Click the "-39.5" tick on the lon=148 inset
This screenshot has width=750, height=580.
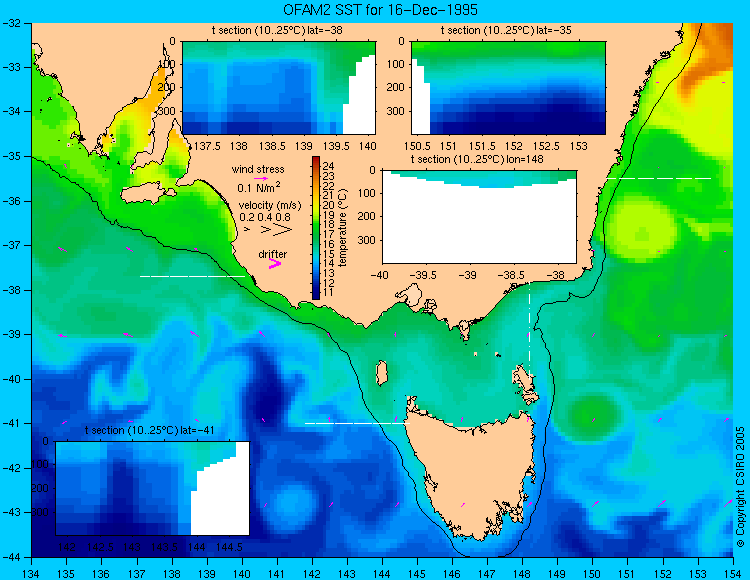tap(425, 275)
